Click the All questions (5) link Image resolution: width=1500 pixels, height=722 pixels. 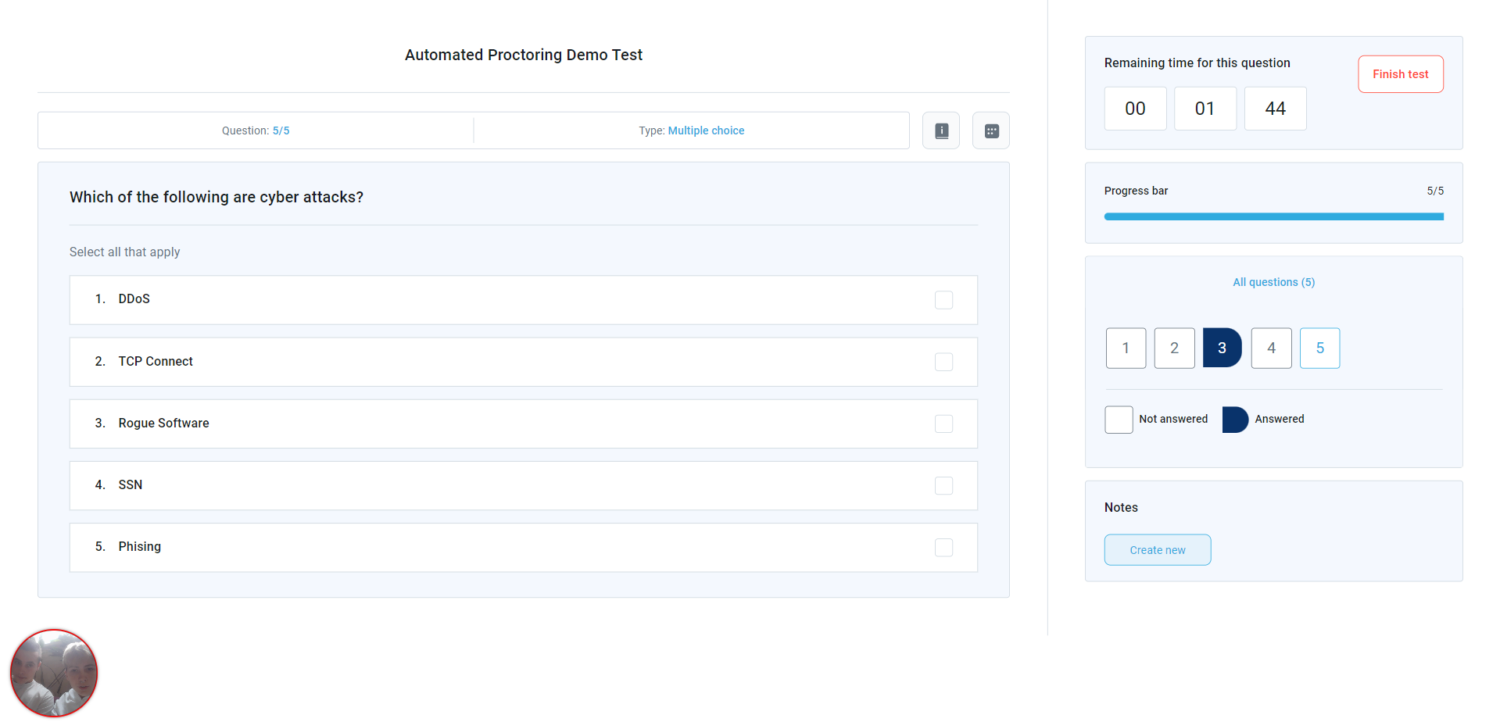(1273, 282)
